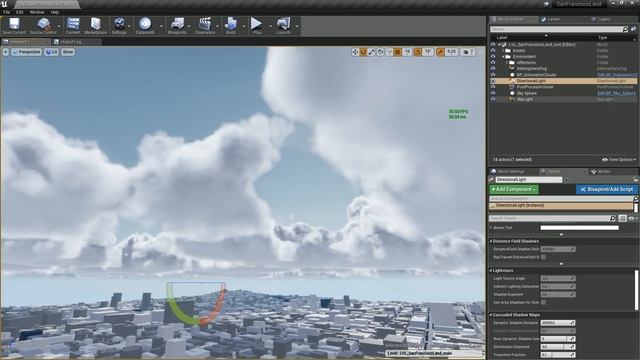Open View Options dropdown in World Outliner

click(619, 160)
